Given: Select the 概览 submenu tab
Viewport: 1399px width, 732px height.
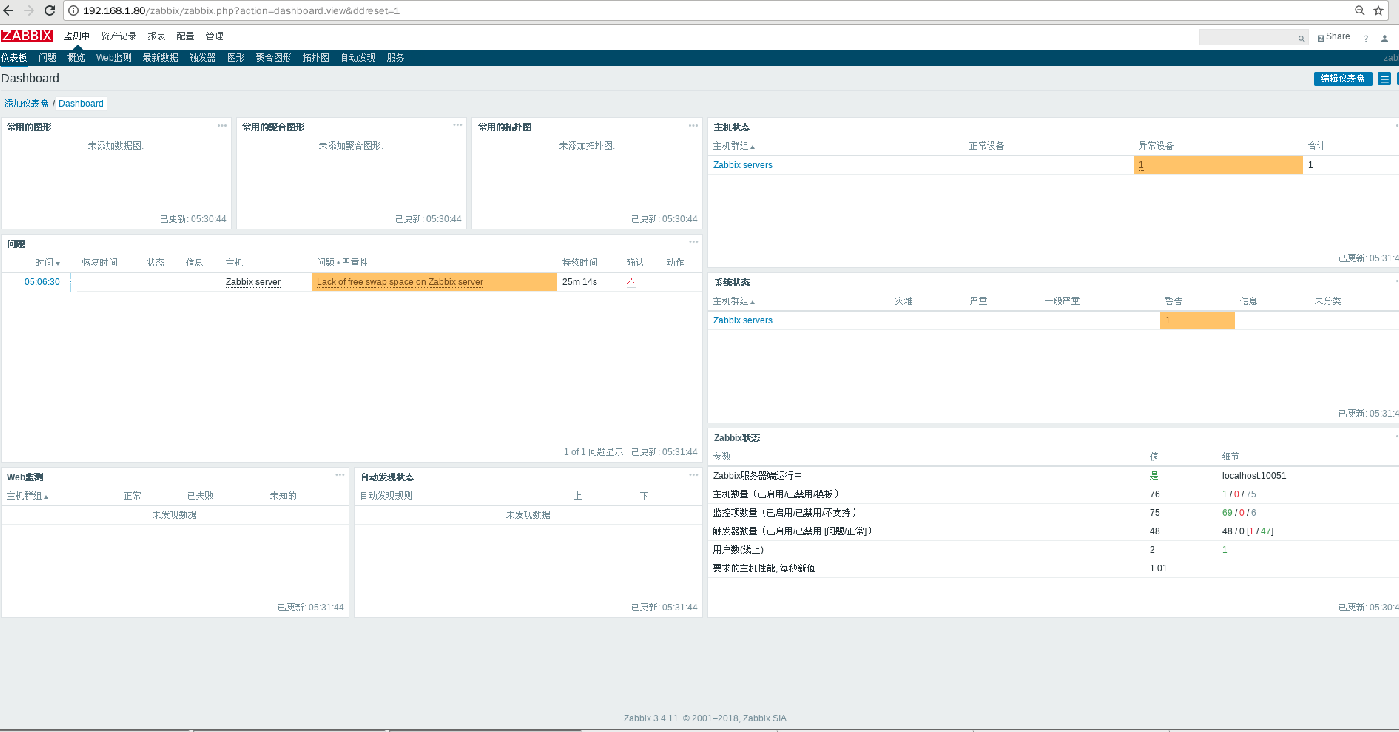Looking at the screenshot, I should (77, 58).
